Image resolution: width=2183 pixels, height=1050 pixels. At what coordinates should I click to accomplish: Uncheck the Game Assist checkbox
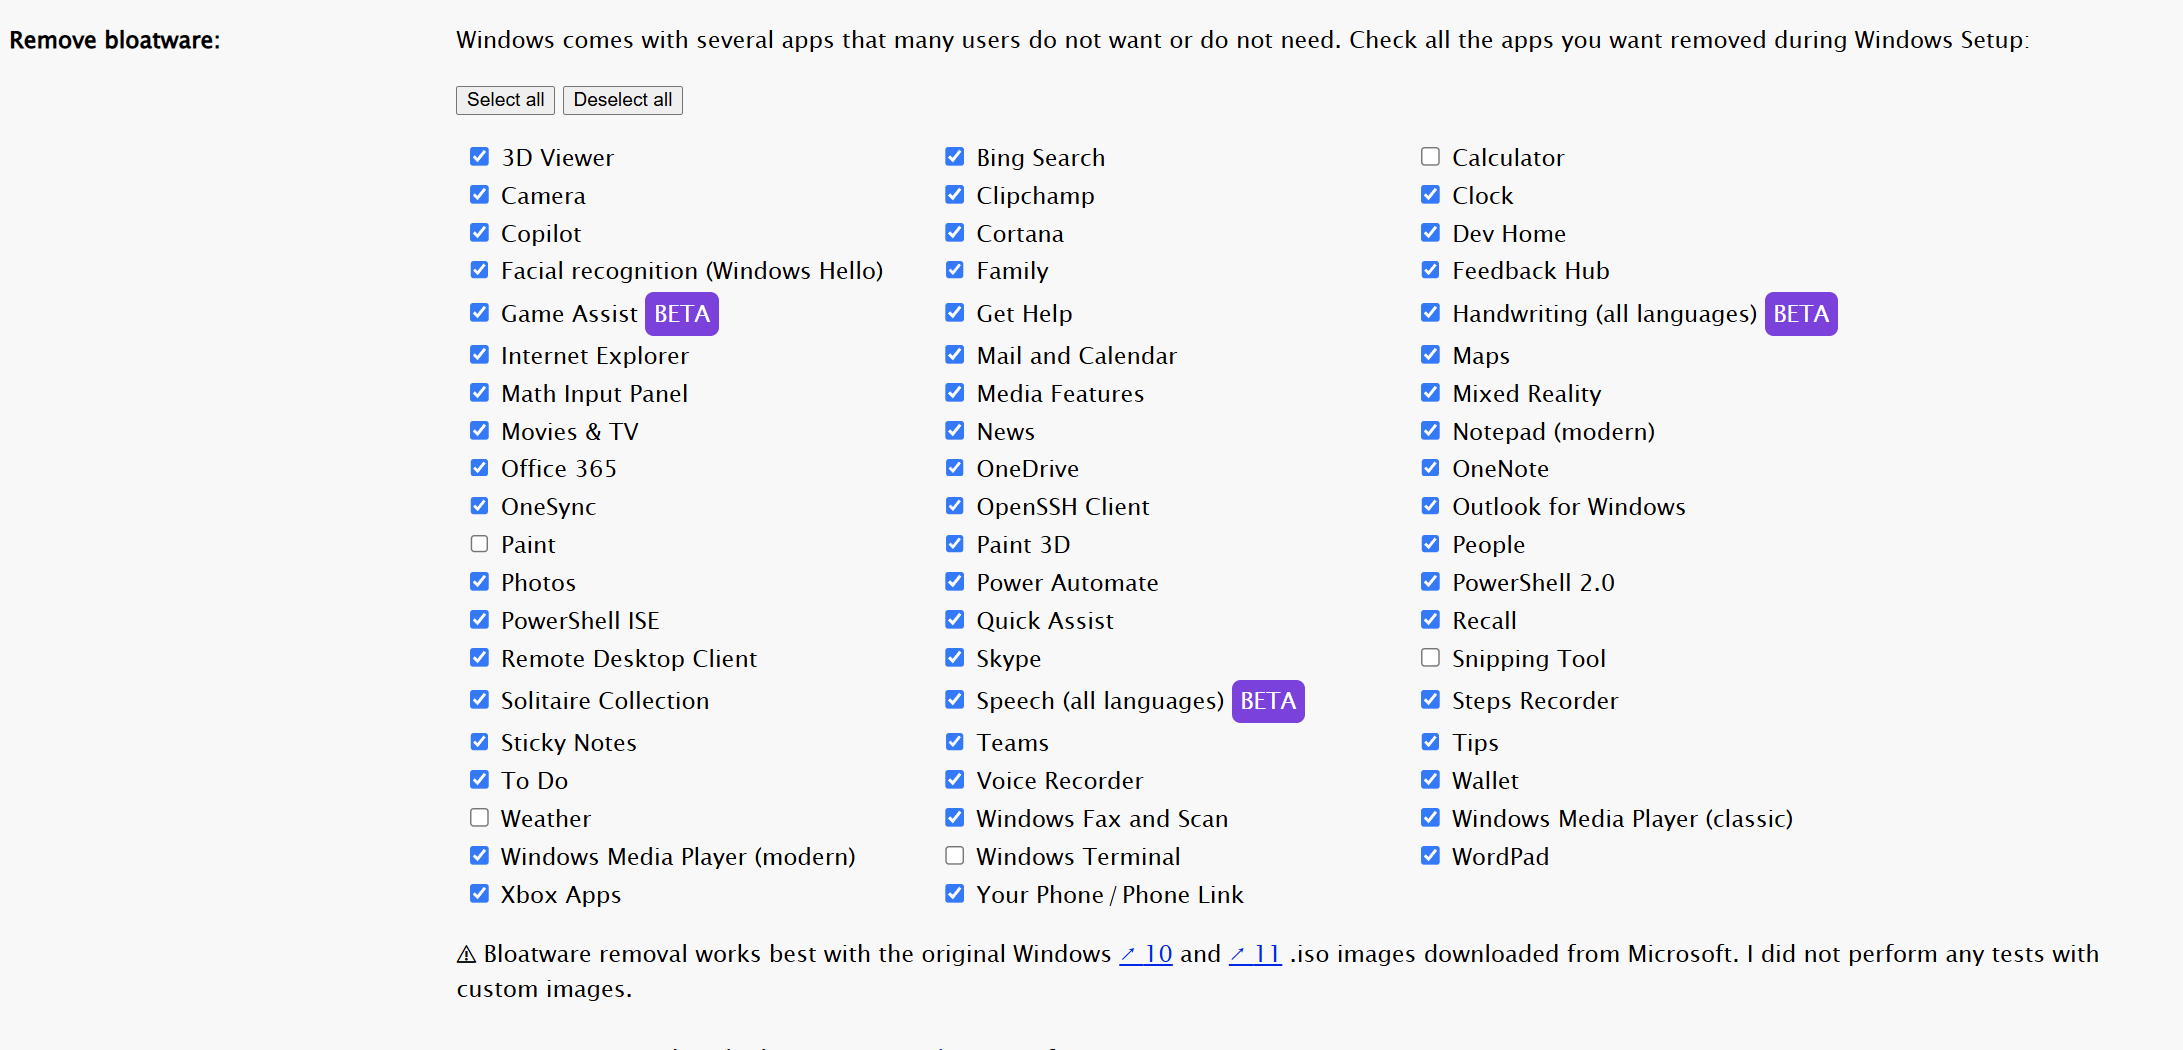pos(480,313)
